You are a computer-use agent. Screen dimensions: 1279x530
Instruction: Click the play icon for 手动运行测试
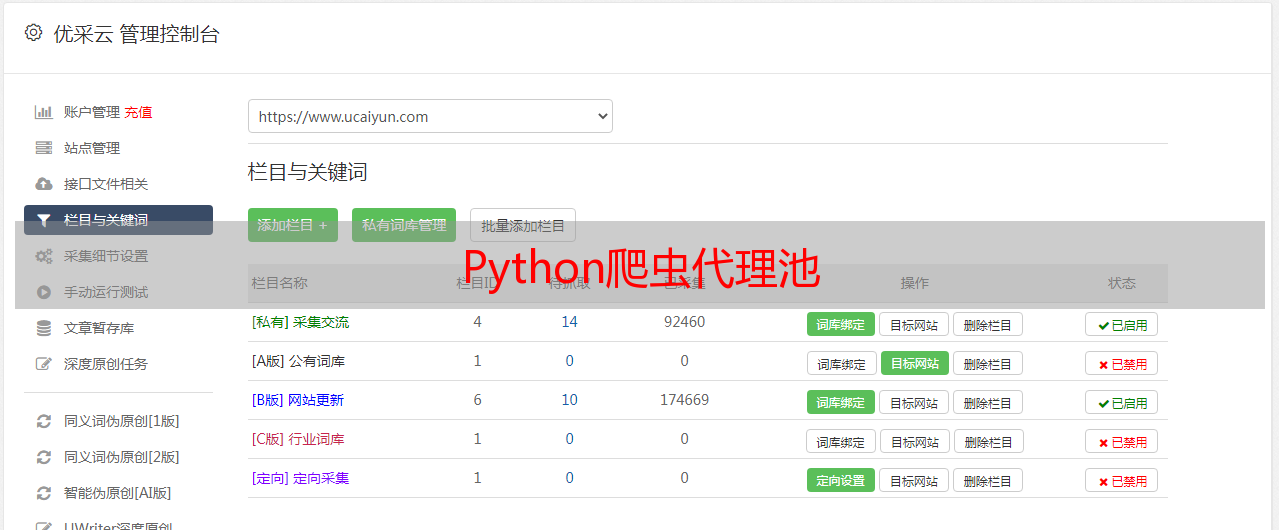click(43, 292)
